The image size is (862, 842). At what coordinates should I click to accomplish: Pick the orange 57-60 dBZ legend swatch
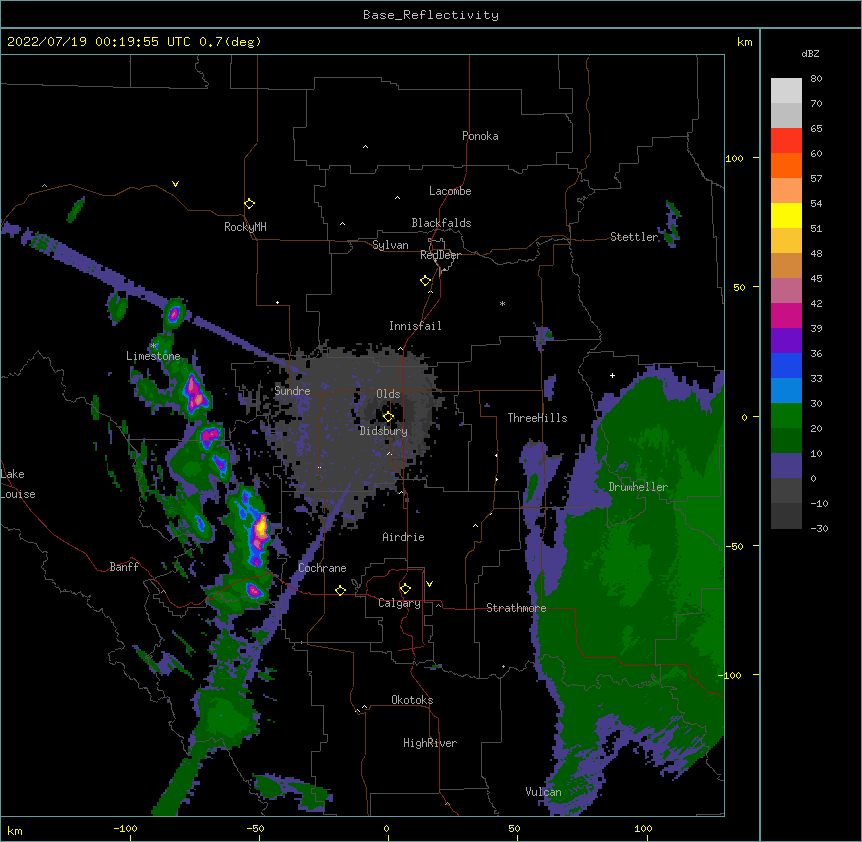pyautogui.click(x=786, y=165)
